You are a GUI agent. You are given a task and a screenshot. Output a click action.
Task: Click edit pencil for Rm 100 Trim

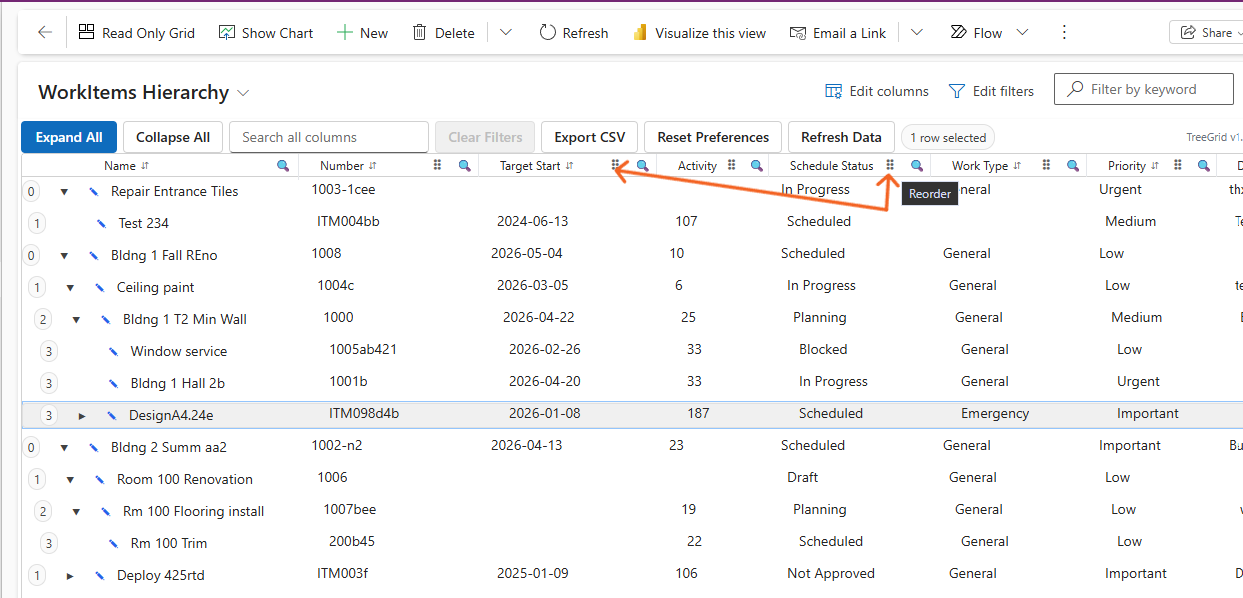coord(112,543)
